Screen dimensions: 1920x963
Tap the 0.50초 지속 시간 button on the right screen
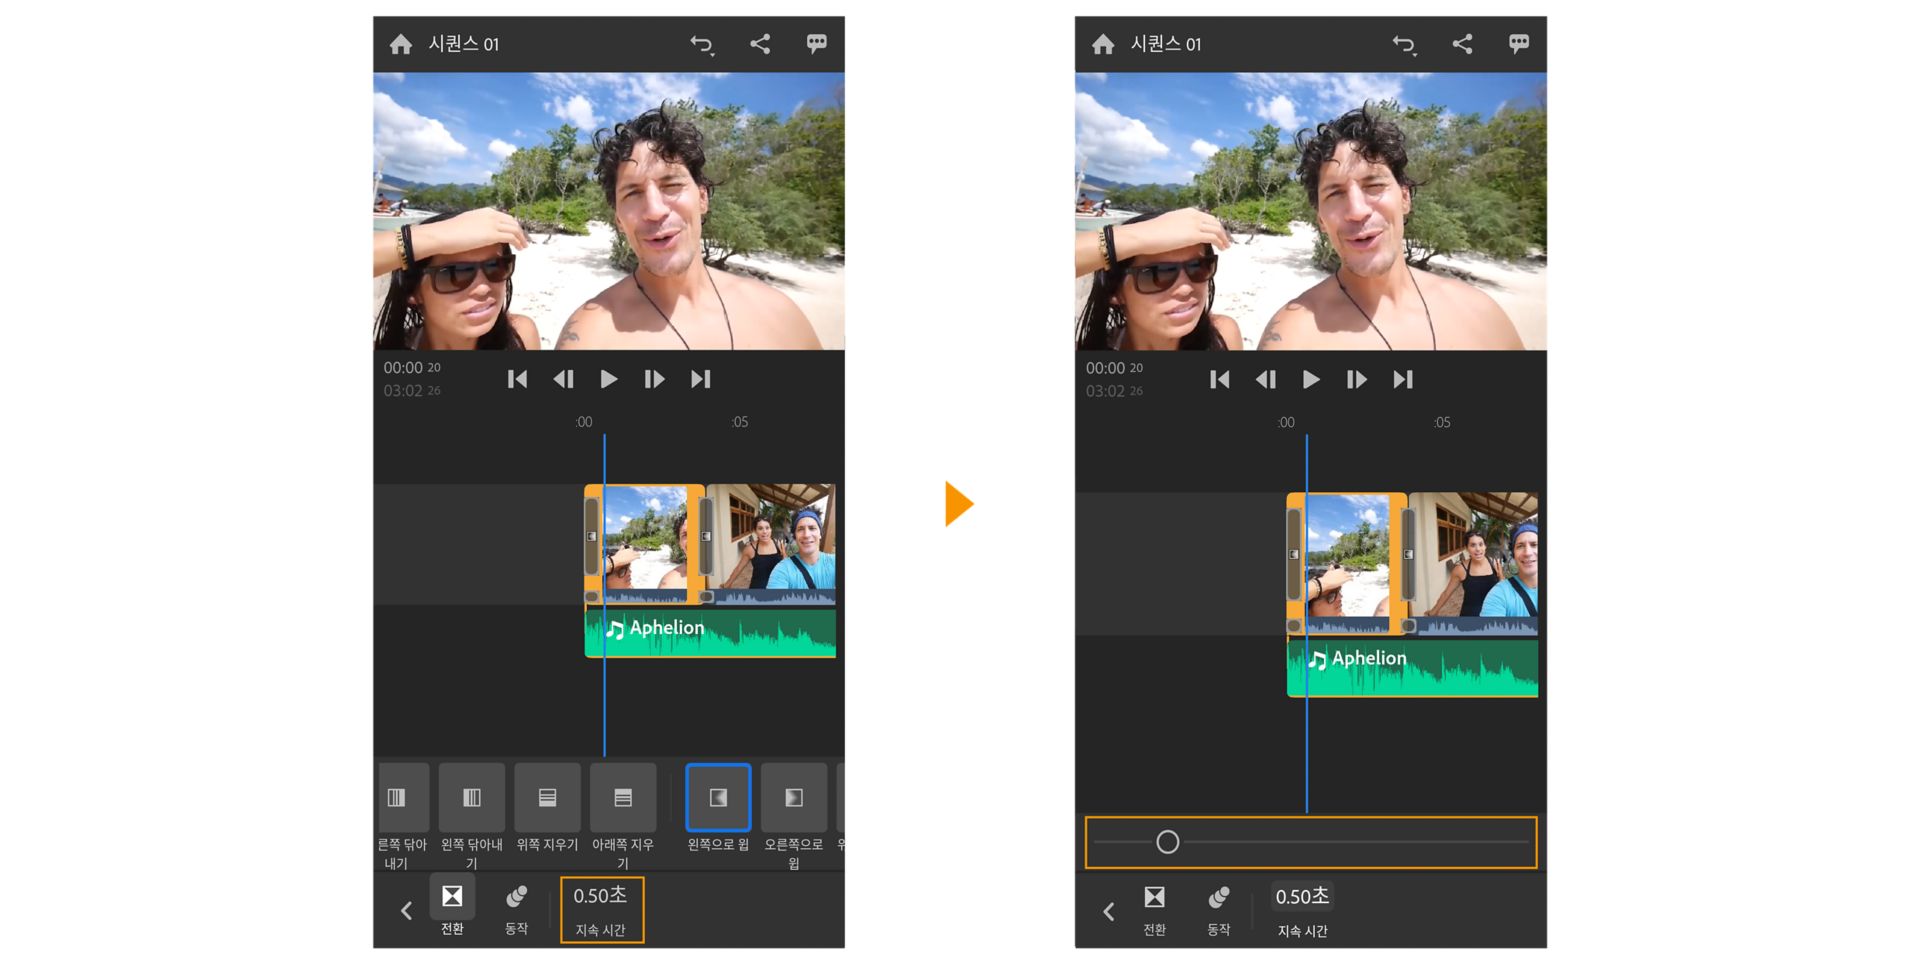[x=1302, y=910]
